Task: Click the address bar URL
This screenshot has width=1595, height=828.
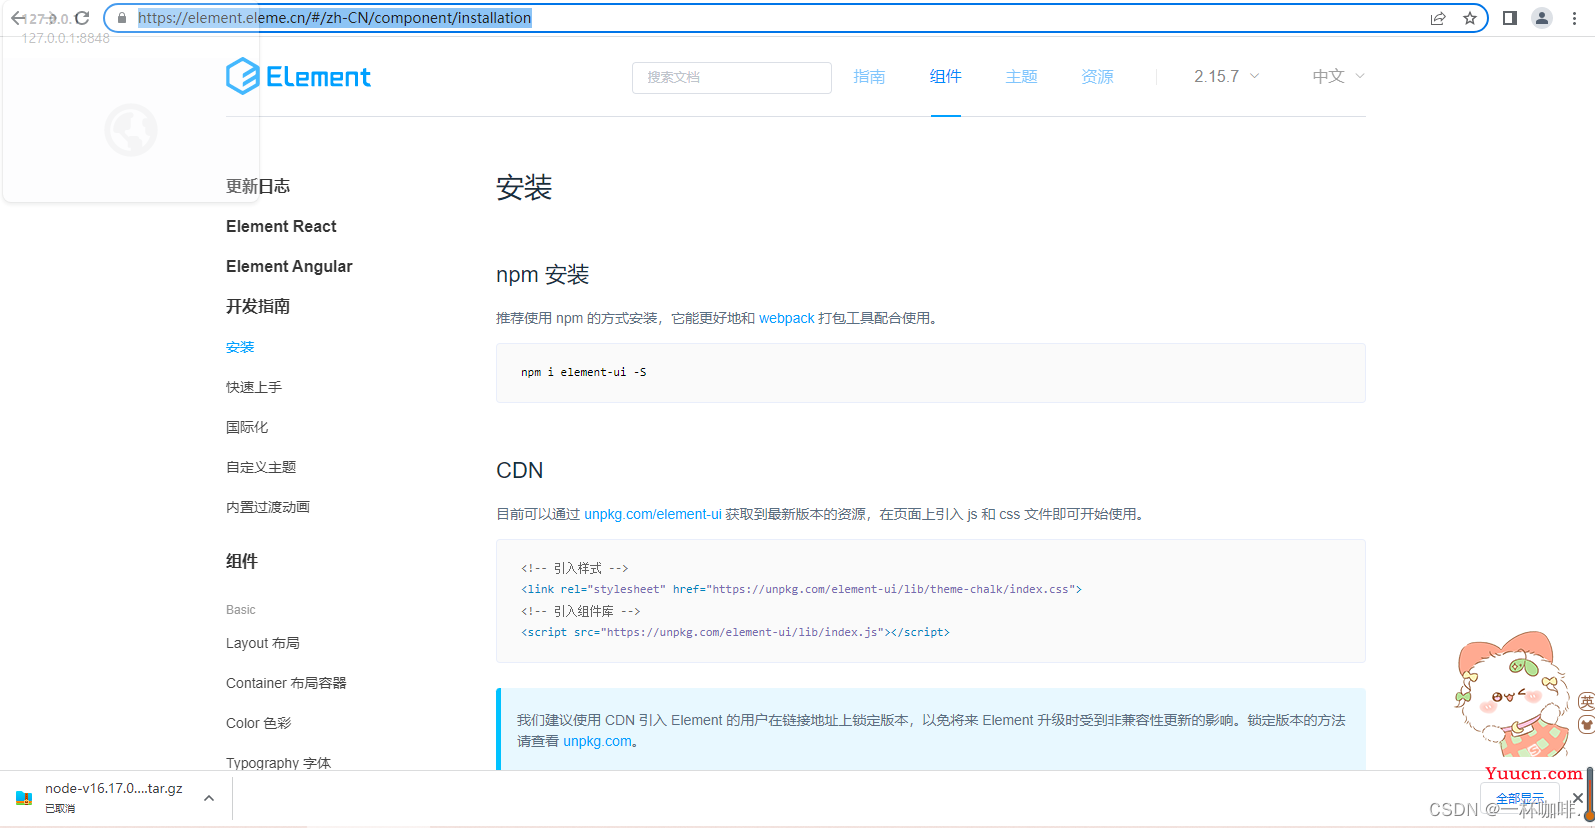Action: [x=335, y=18]
